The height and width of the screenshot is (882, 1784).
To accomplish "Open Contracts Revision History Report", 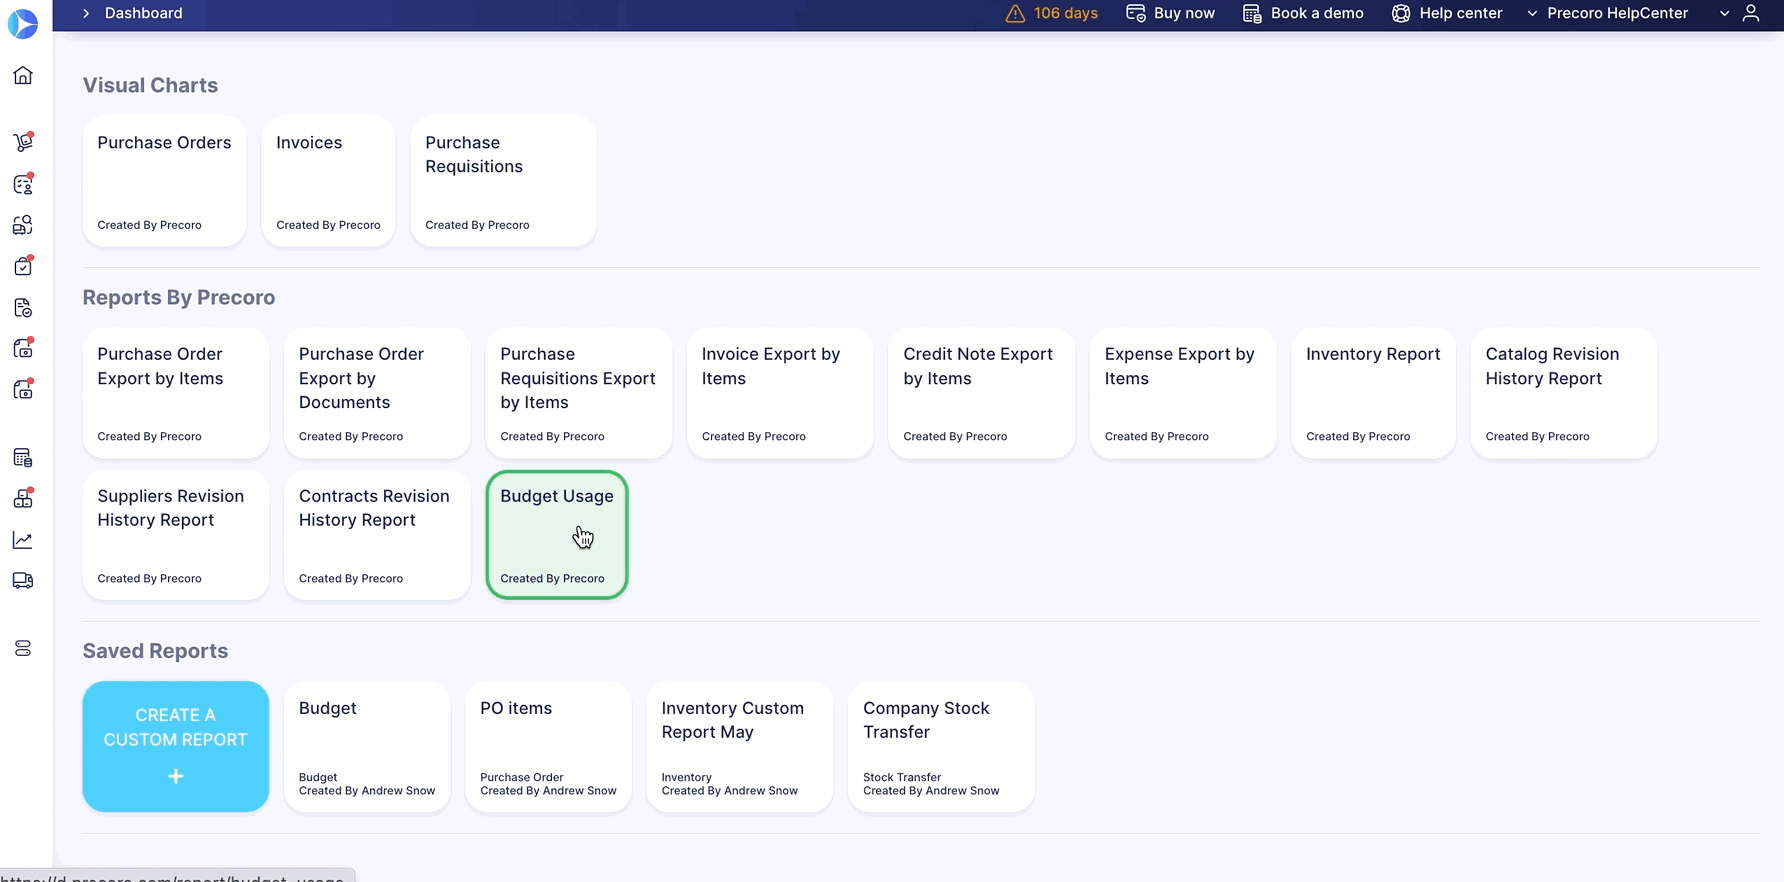I will point(377,535).
